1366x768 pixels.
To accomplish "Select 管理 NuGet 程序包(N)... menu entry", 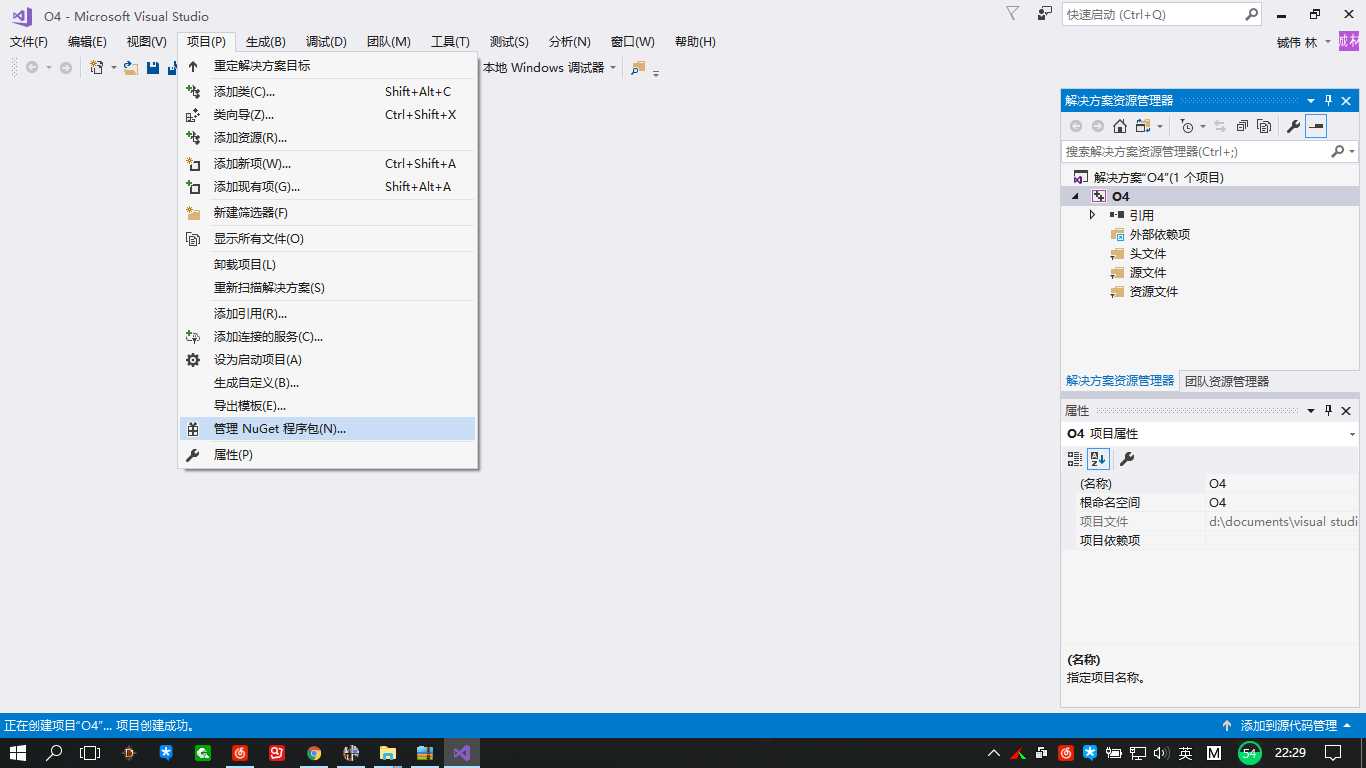I will [x=328, y=429].
